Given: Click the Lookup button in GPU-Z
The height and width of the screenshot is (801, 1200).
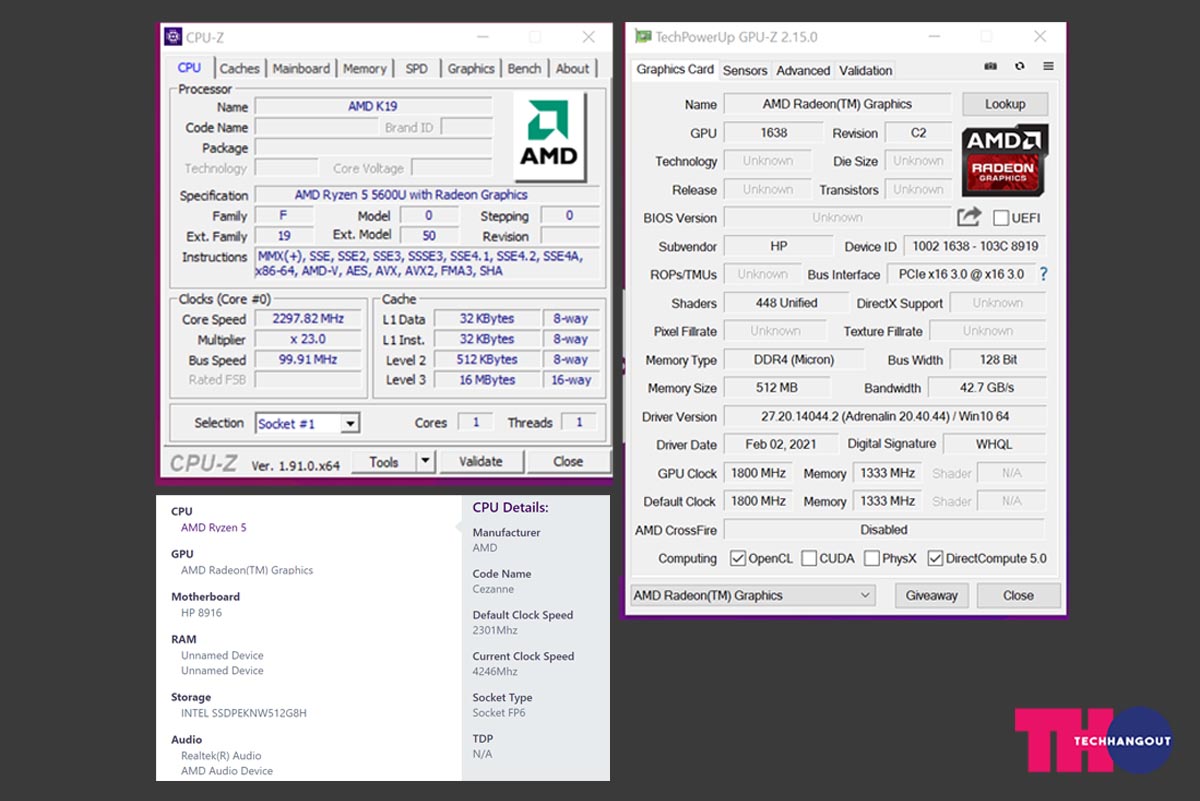Looking at the screenshot, I should coord(1005,104).
